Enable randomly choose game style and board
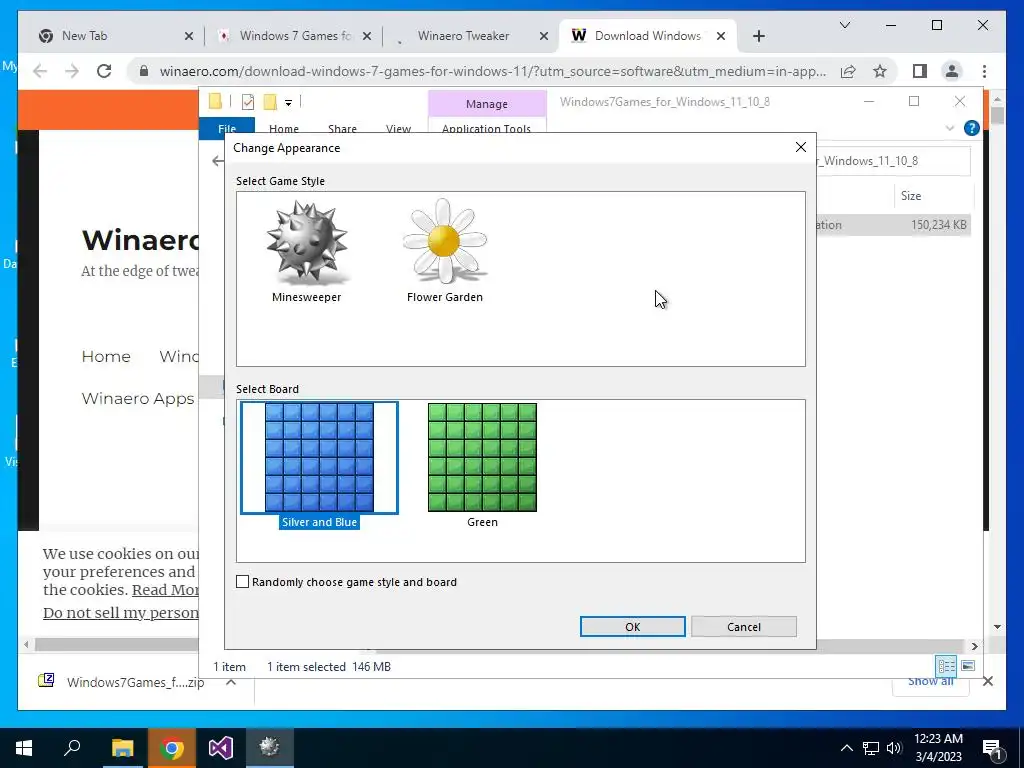Screen dimensions: 1024x768 coord(242,582)
